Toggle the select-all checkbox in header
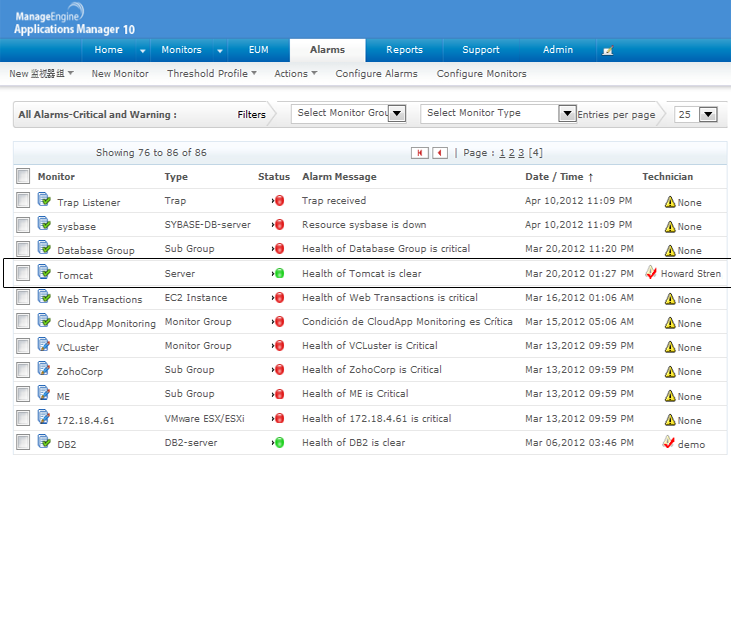The height and width of the screenshot is (630, 731). (x=23, y=176)
